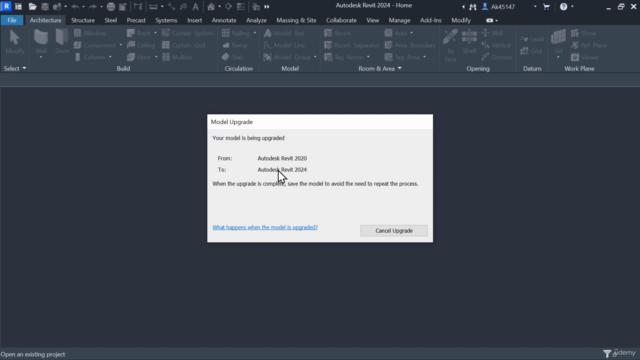Select the Curtain Grid tool
640x360 pixels.
point(183,45)
